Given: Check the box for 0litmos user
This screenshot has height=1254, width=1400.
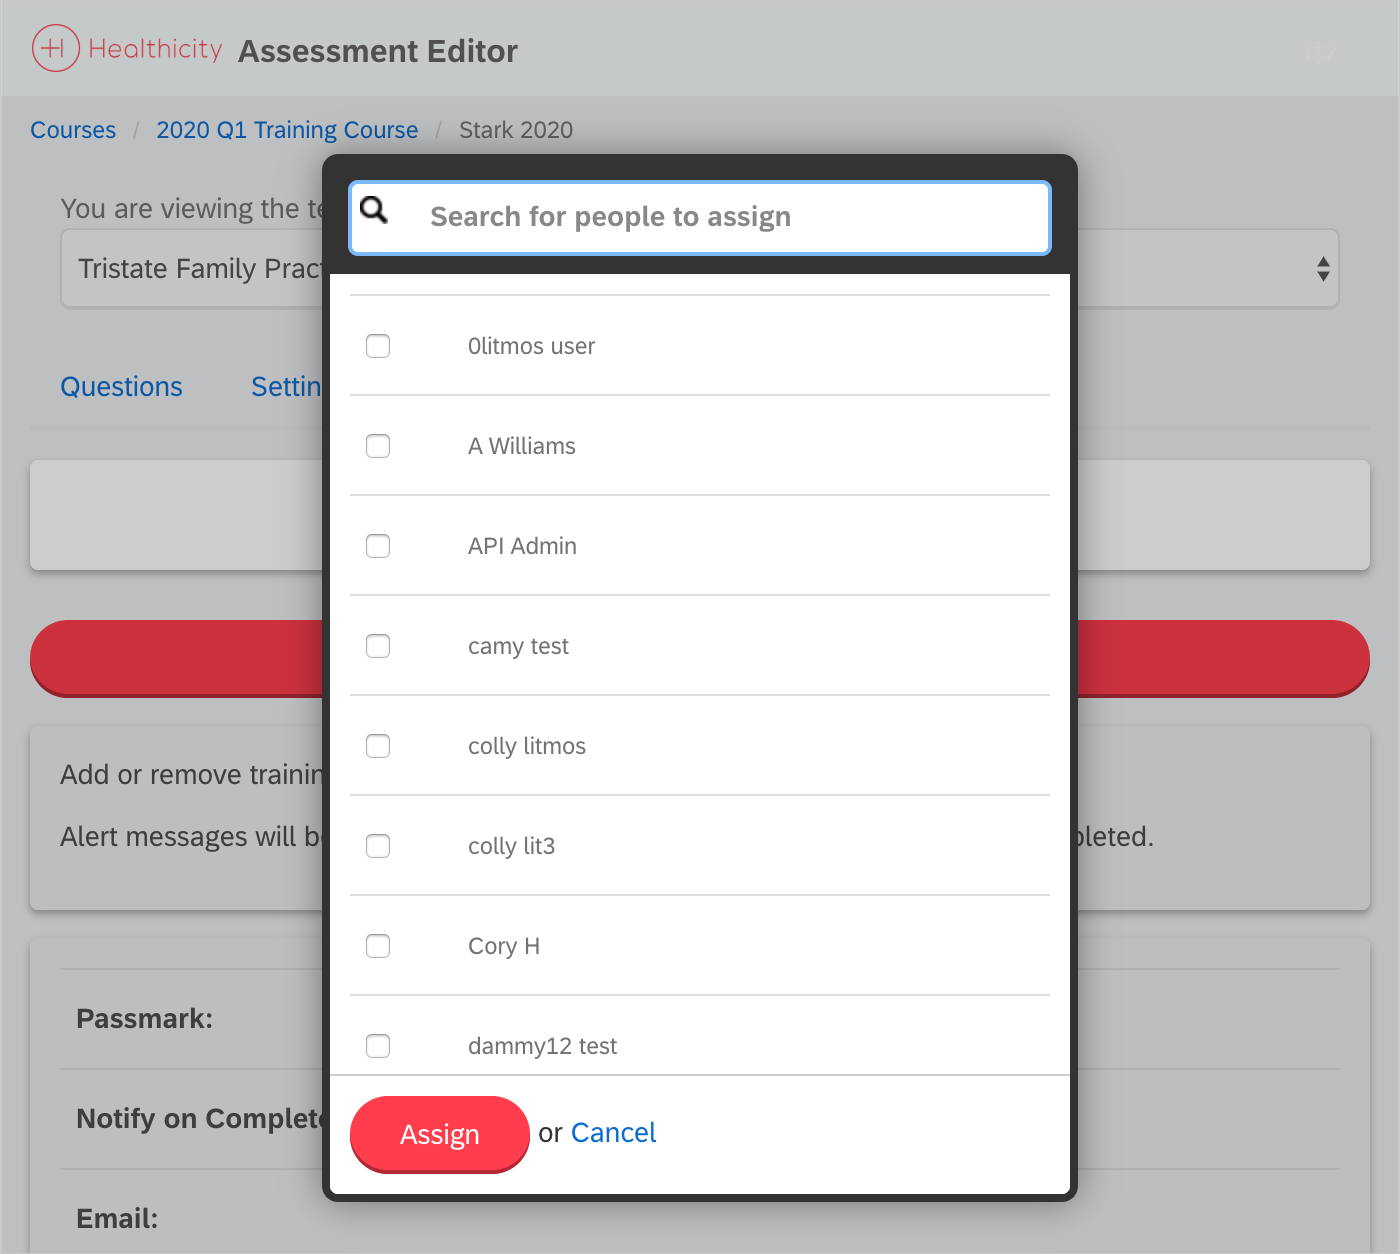Looking at the screenshot, I should [x=378, y=346].
